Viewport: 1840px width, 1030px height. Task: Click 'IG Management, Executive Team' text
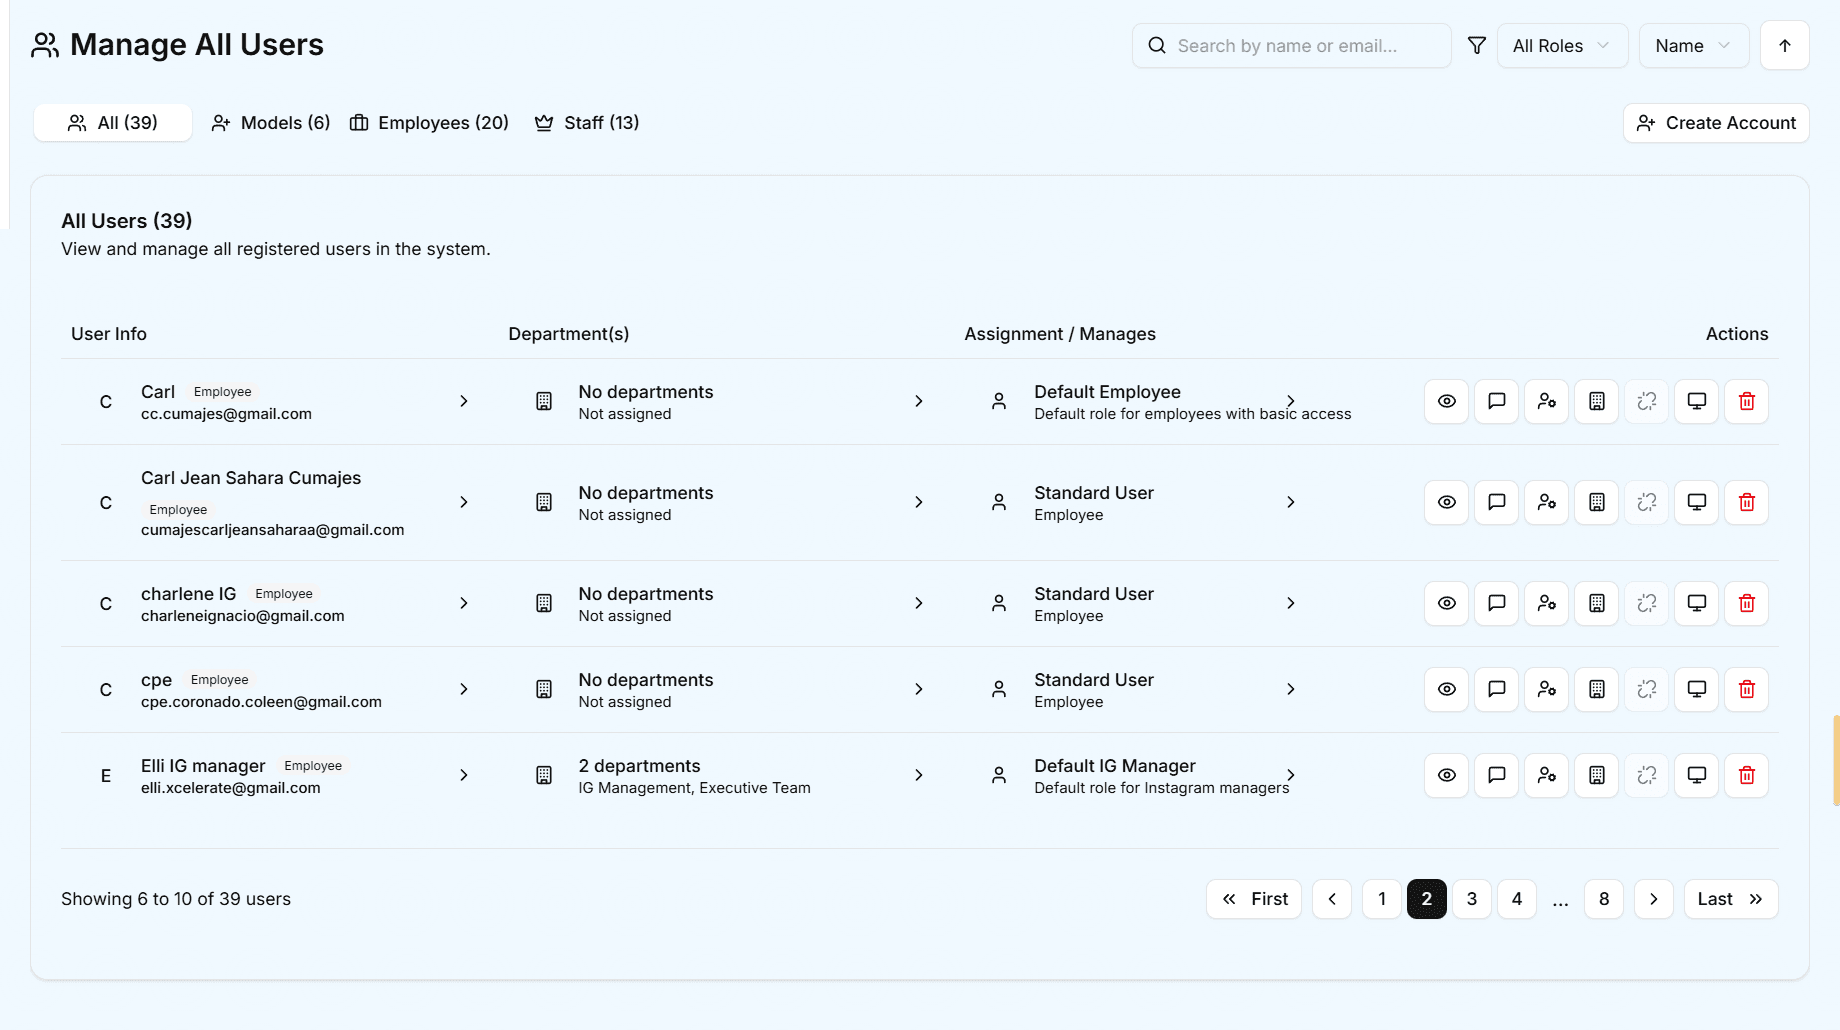coord(695,788)
